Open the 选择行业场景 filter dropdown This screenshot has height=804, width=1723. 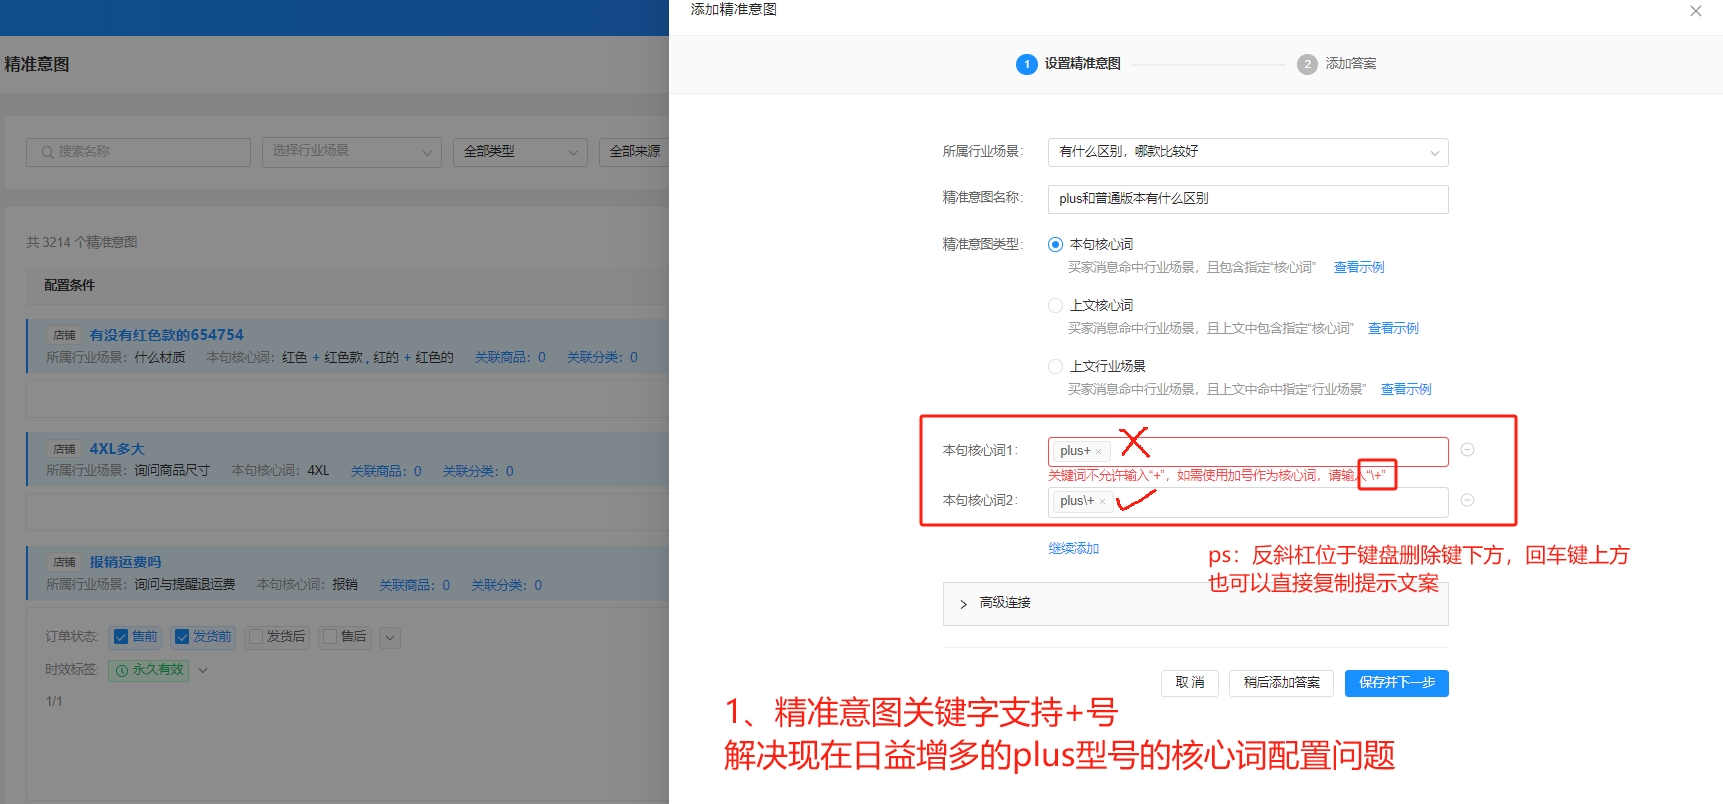click(x=351, y=152)
